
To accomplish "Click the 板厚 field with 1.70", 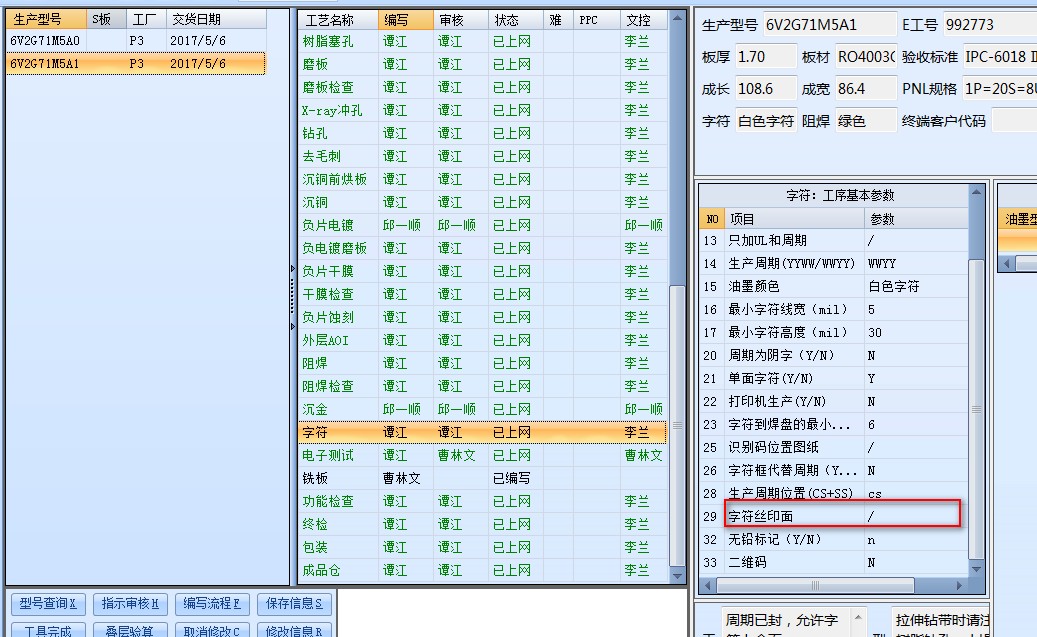I will (765, 57).
